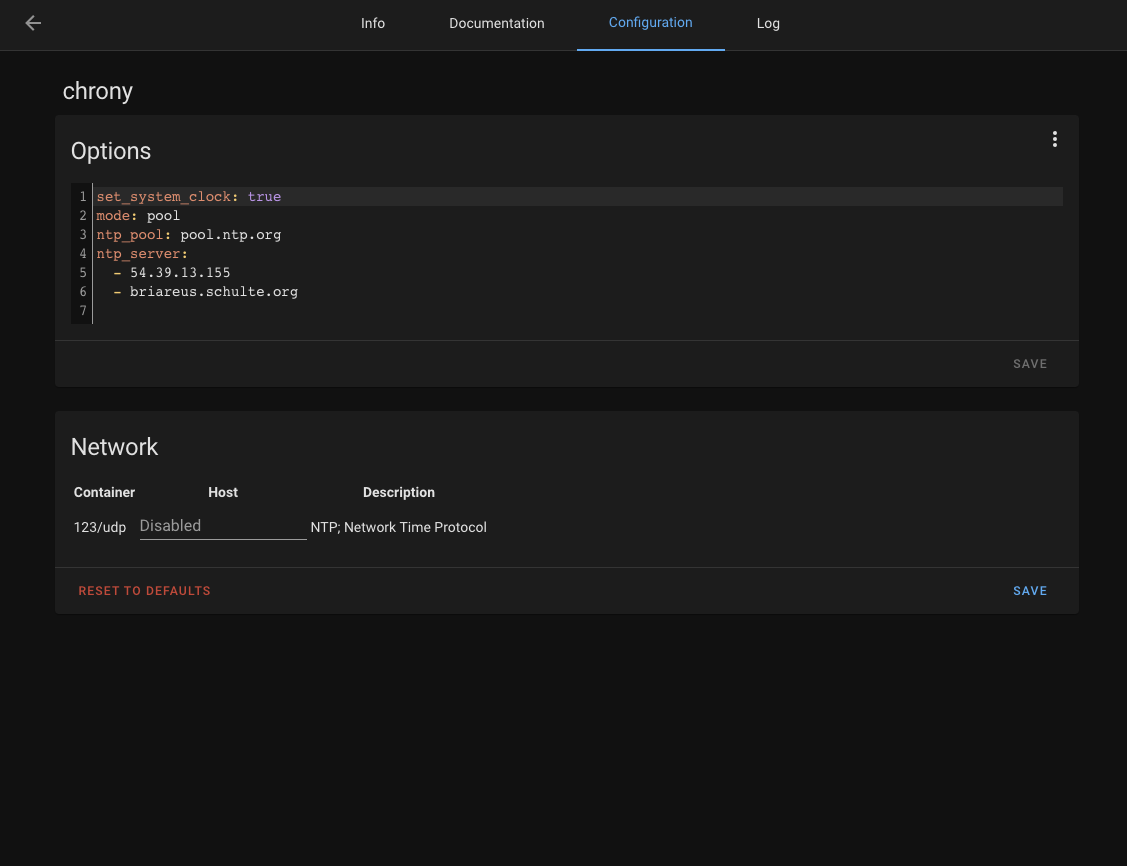
Task: Select the Configuration tab
Action: [650, 23]
